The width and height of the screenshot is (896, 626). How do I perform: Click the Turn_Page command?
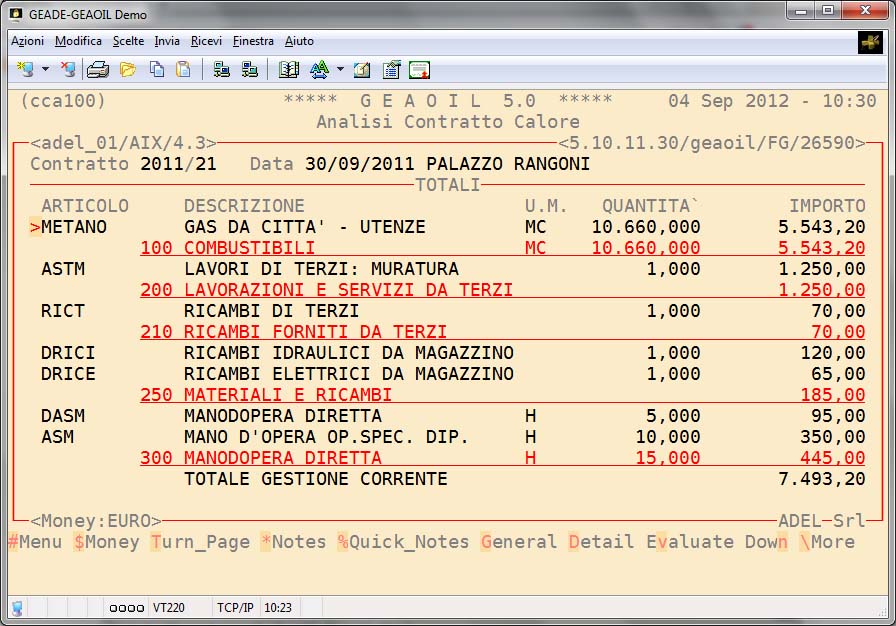200,542
